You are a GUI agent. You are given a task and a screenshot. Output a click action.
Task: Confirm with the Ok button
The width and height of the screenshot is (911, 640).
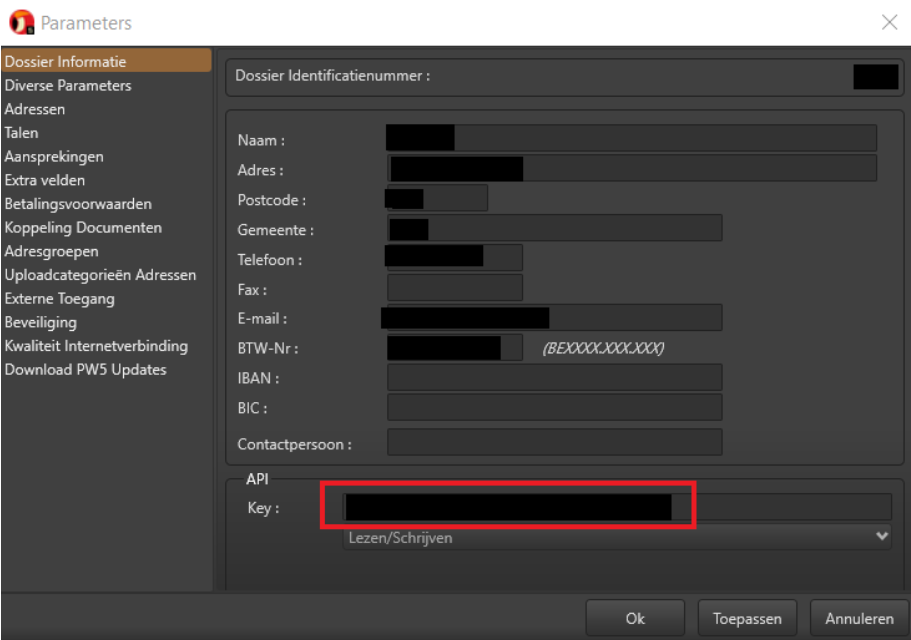(635, 619)
